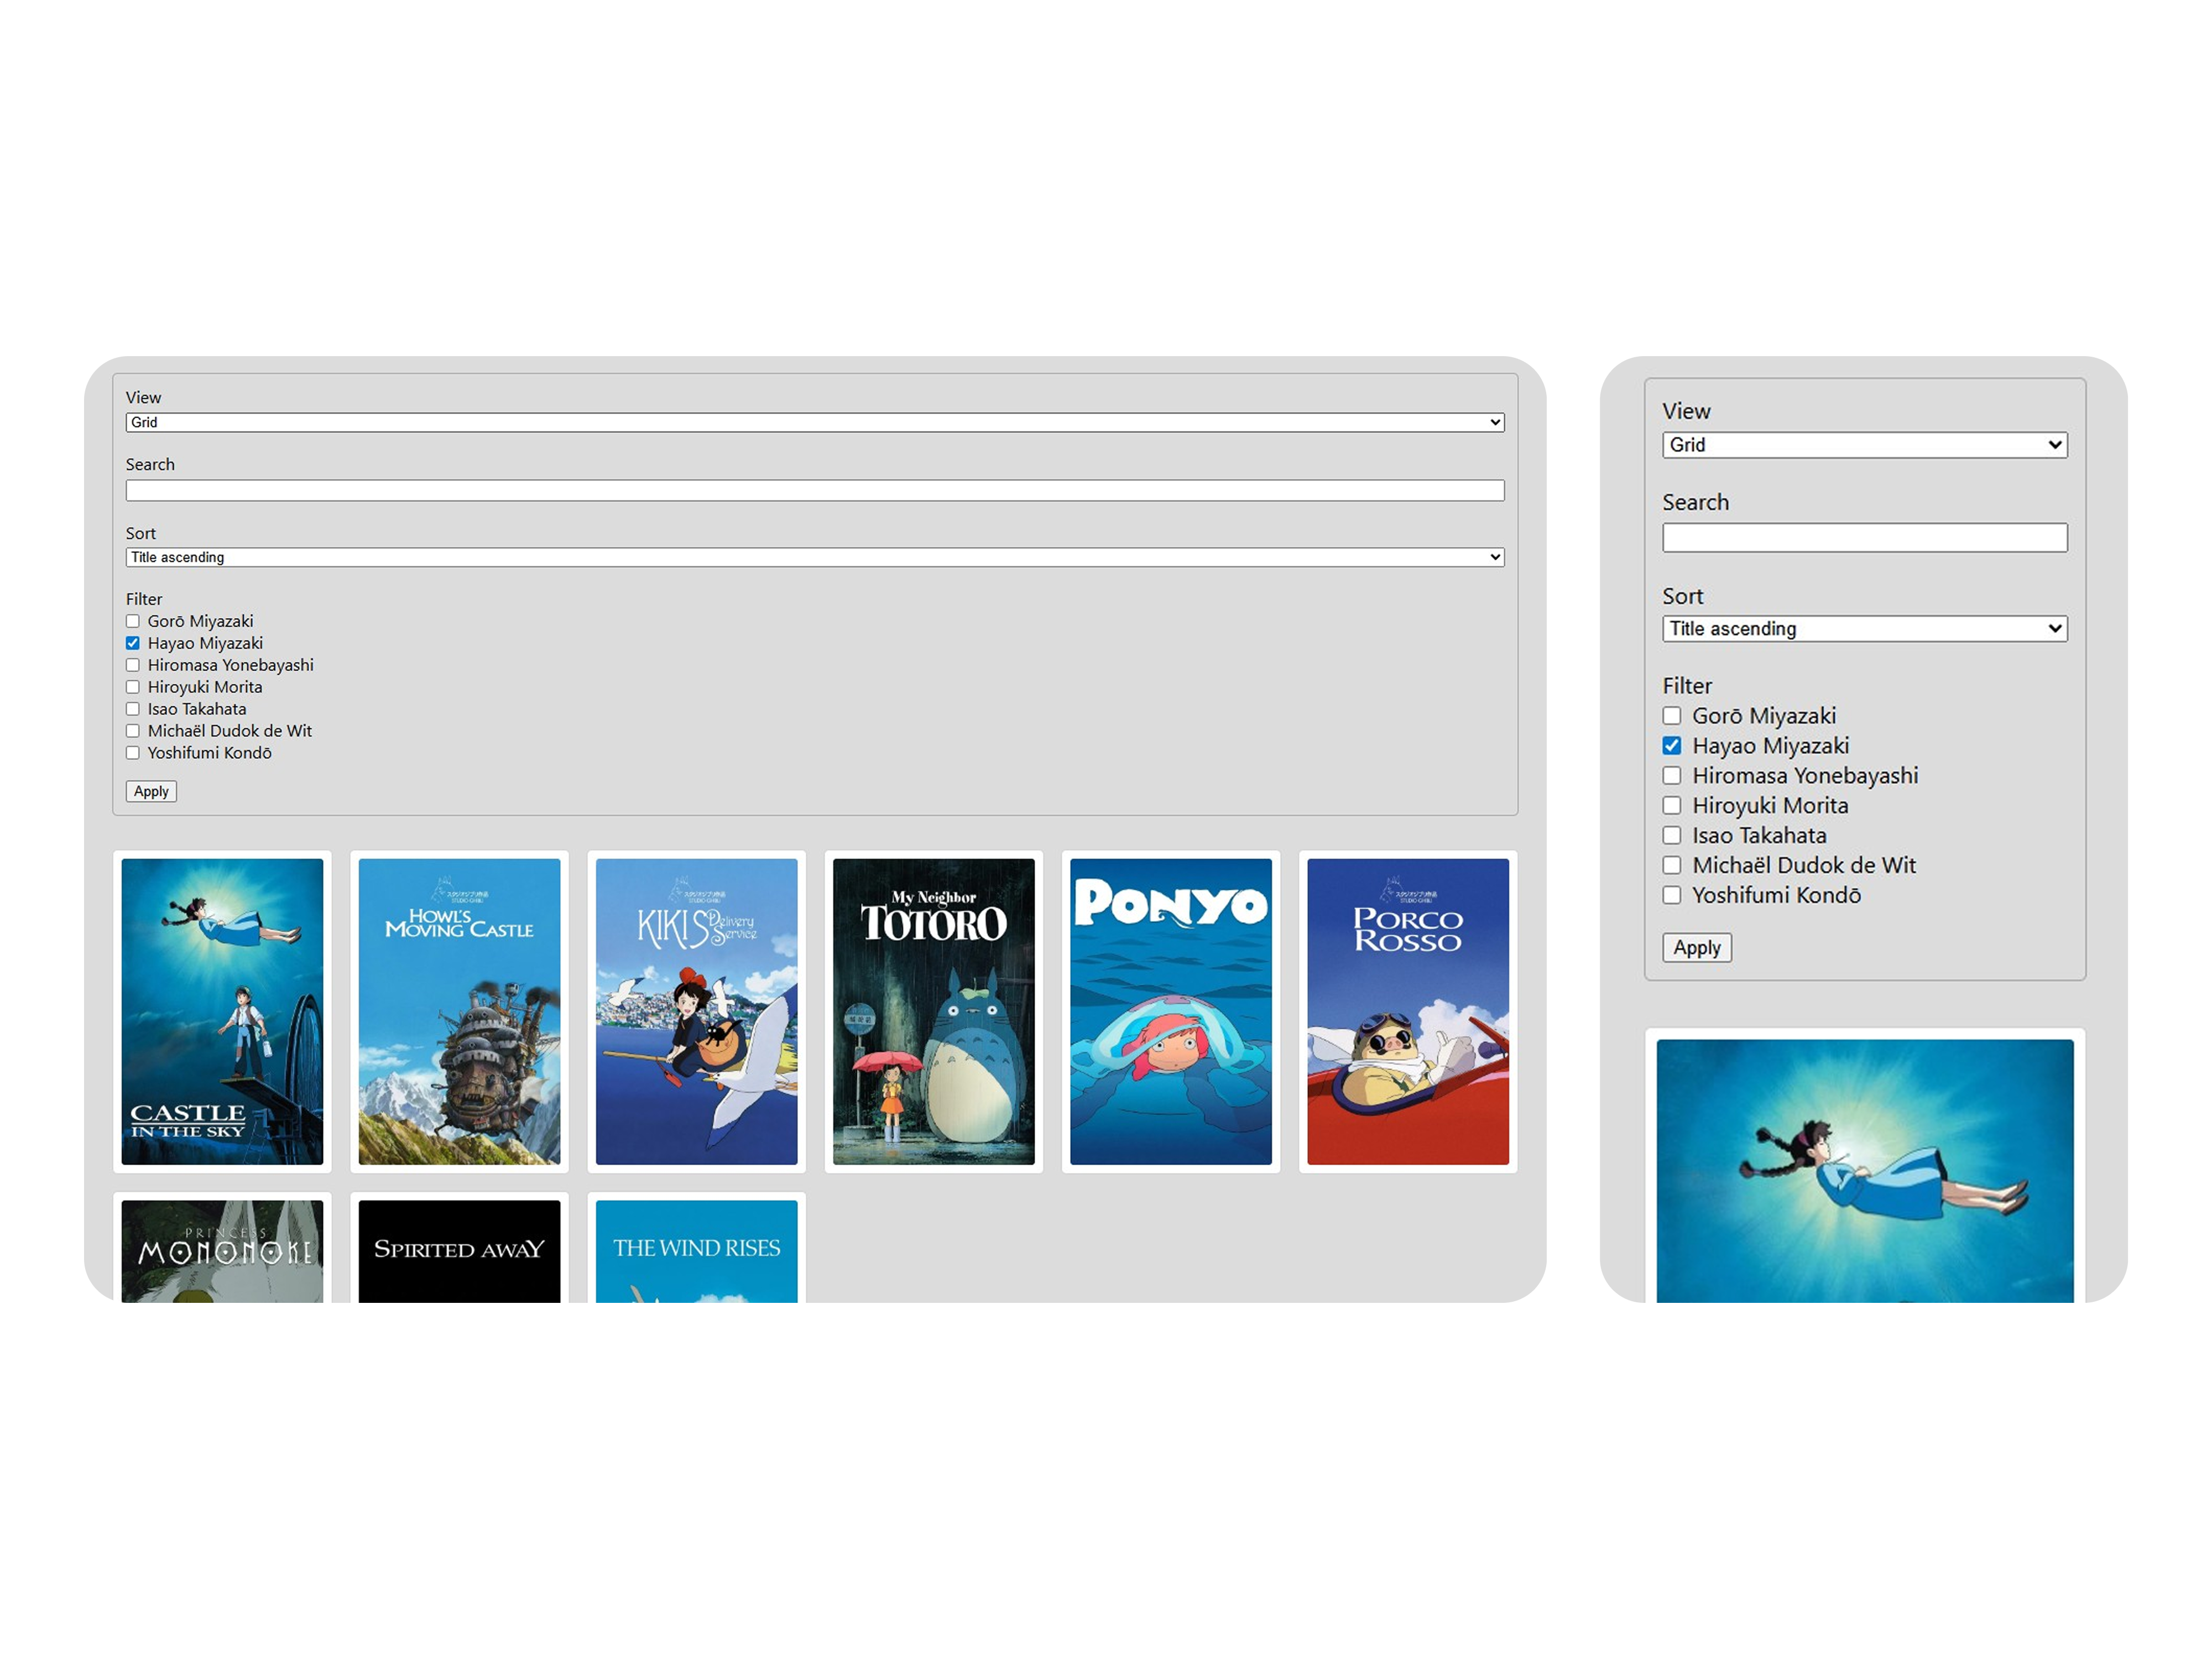The width and height of the screenshot is (2212, 1659).
Task: Open The Wind Rises poster
Action: coord(696,1251)
